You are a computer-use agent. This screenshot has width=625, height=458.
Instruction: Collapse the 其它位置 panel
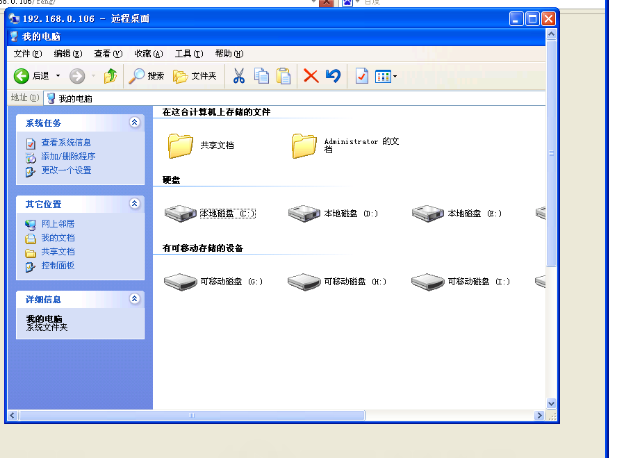click(135, 203)
